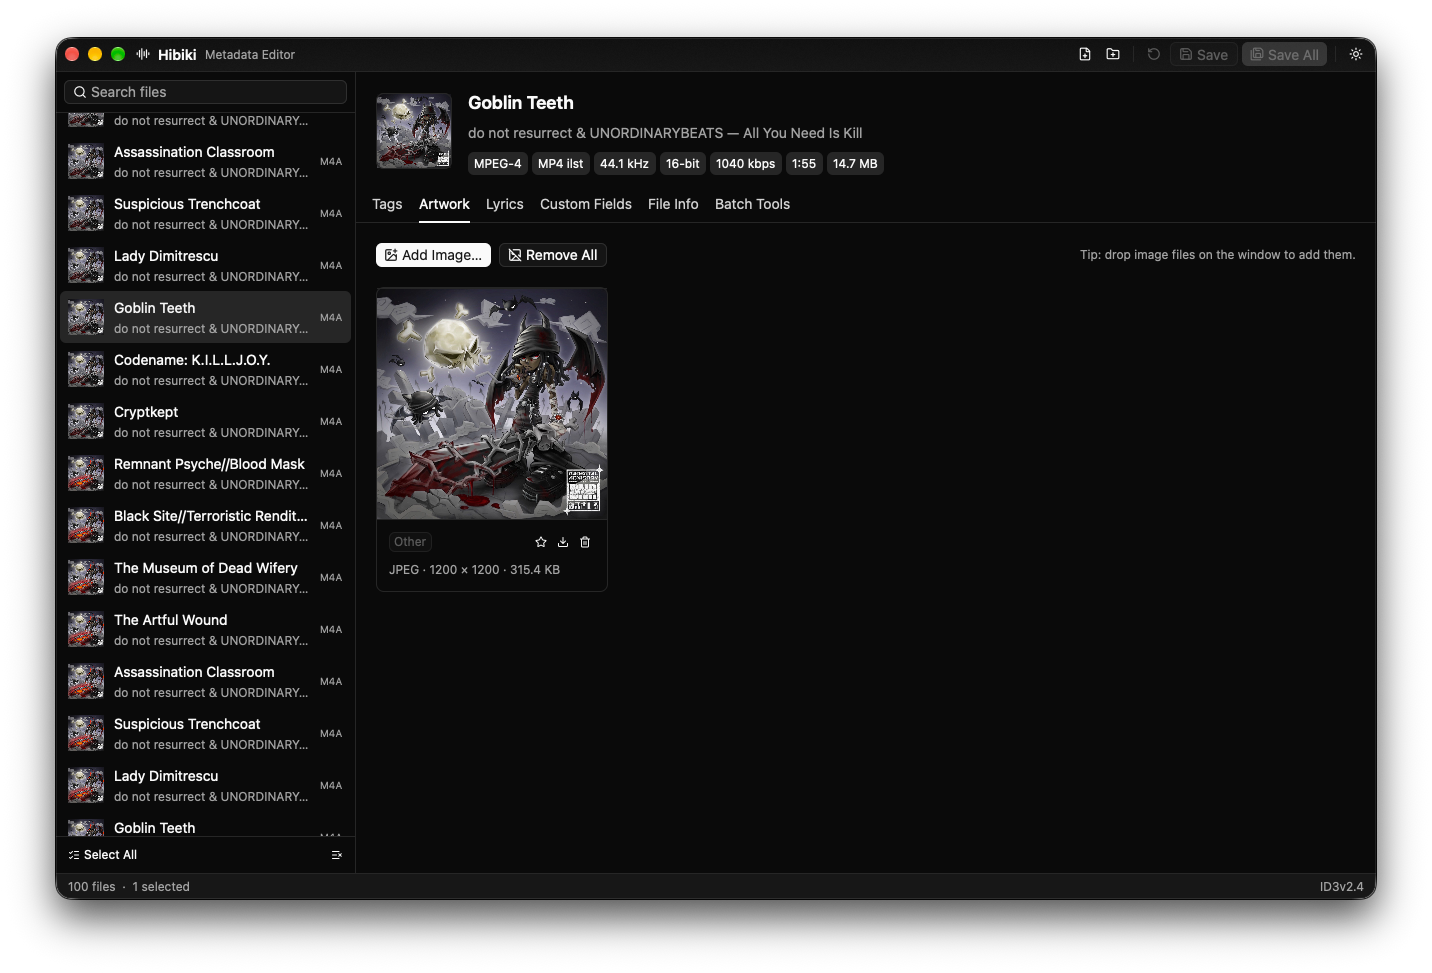1432x973 pixels.
Task: Click the '1:55' duration badge
Action: (x=804, y=164)
